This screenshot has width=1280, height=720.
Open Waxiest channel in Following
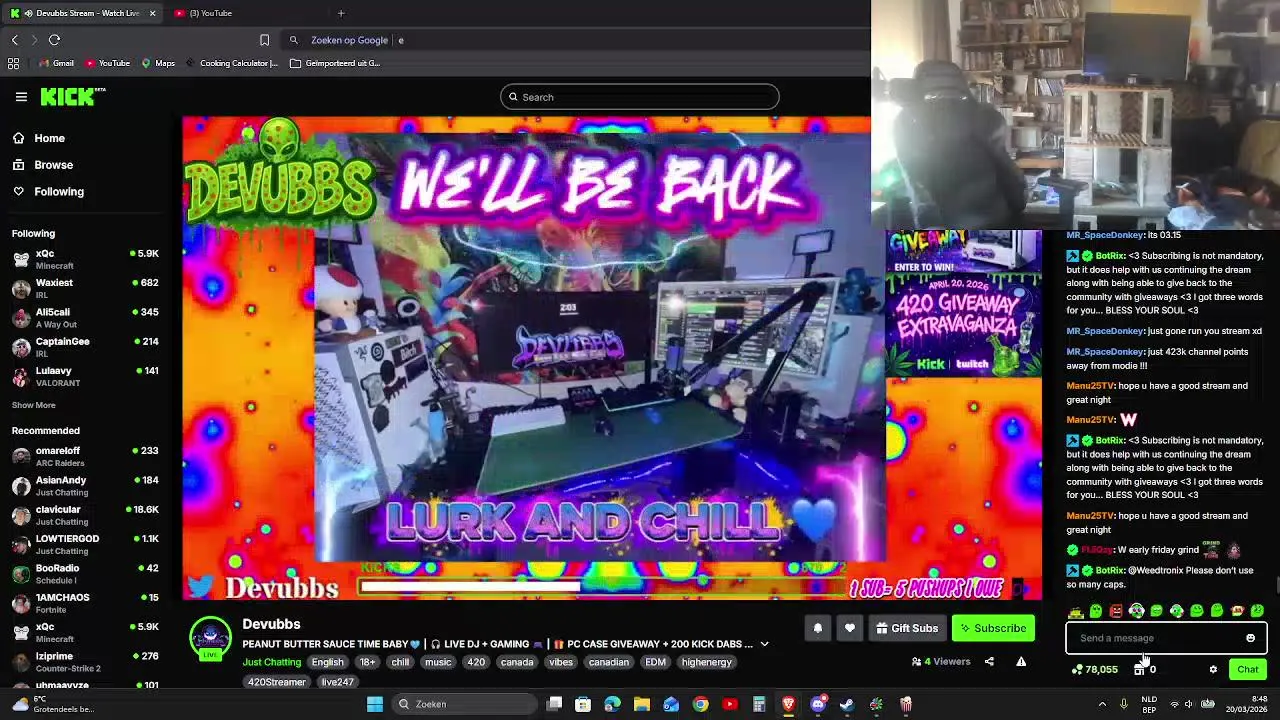click(85, 289)
